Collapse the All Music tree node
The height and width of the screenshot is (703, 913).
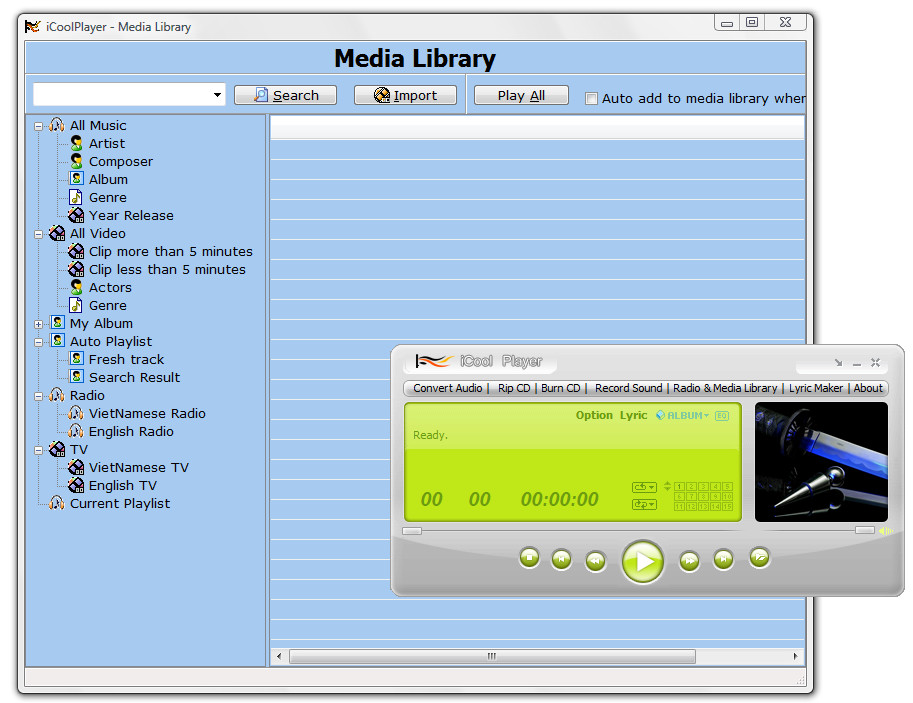coord(38,126)
